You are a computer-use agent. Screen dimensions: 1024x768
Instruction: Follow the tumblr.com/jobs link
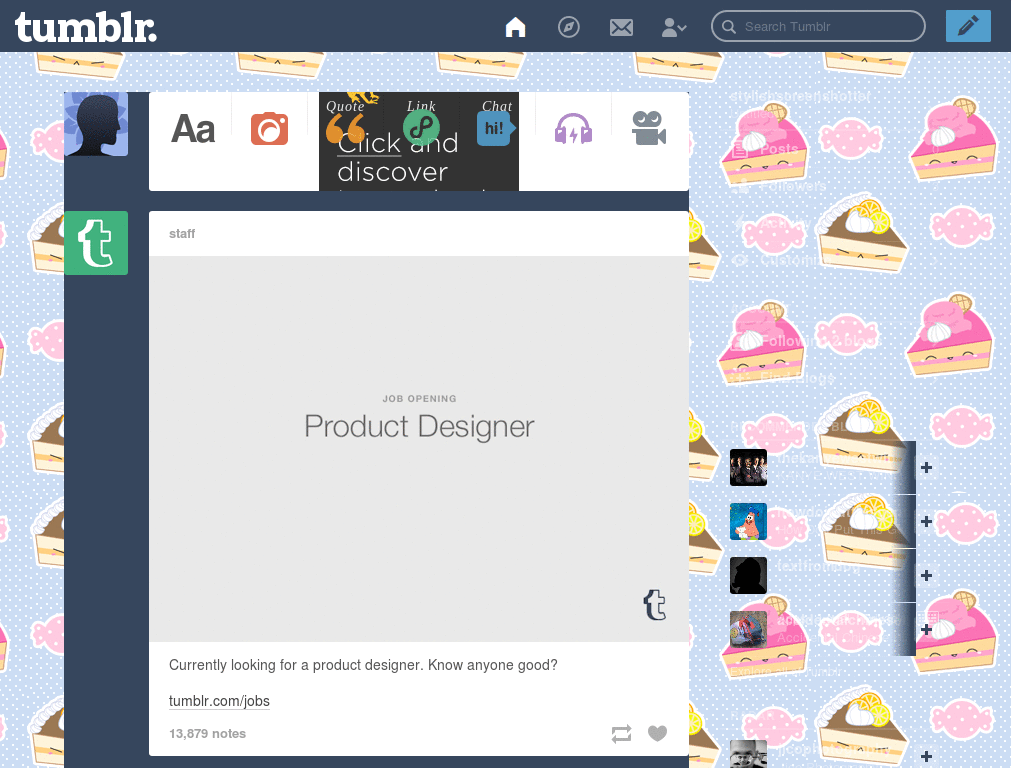(219, 701)
